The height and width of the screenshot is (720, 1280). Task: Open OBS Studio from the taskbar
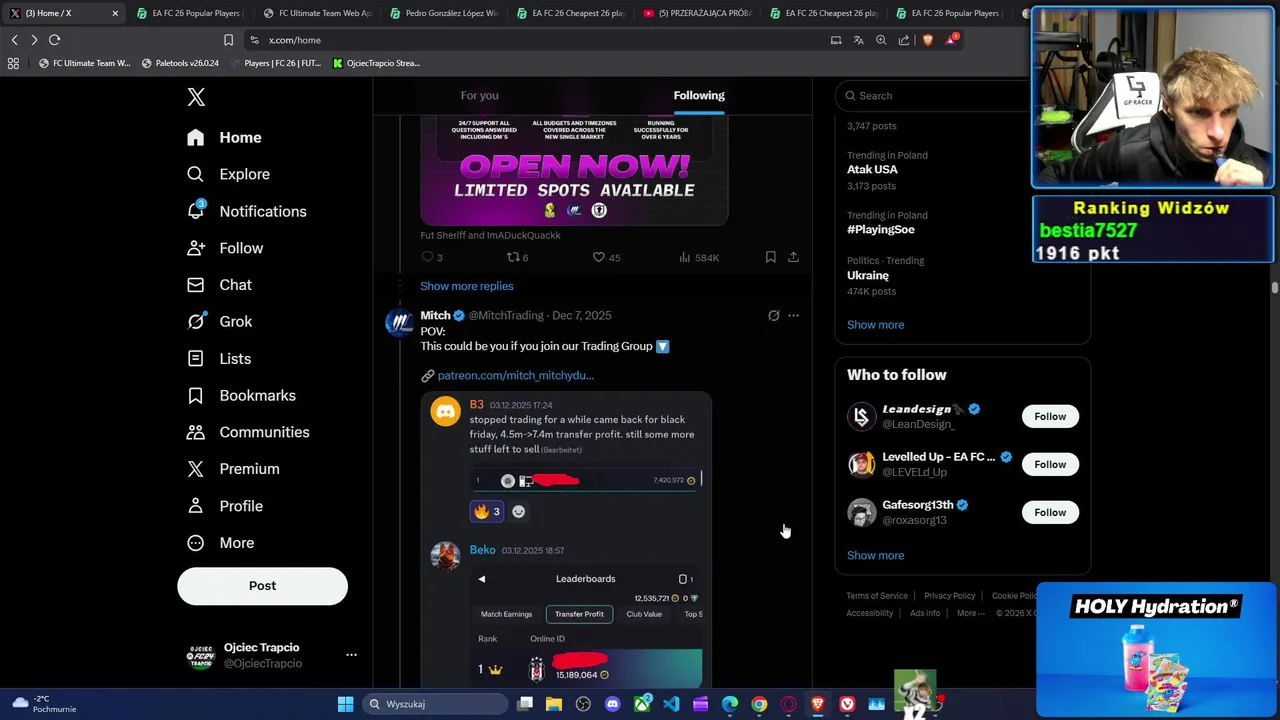583,704
